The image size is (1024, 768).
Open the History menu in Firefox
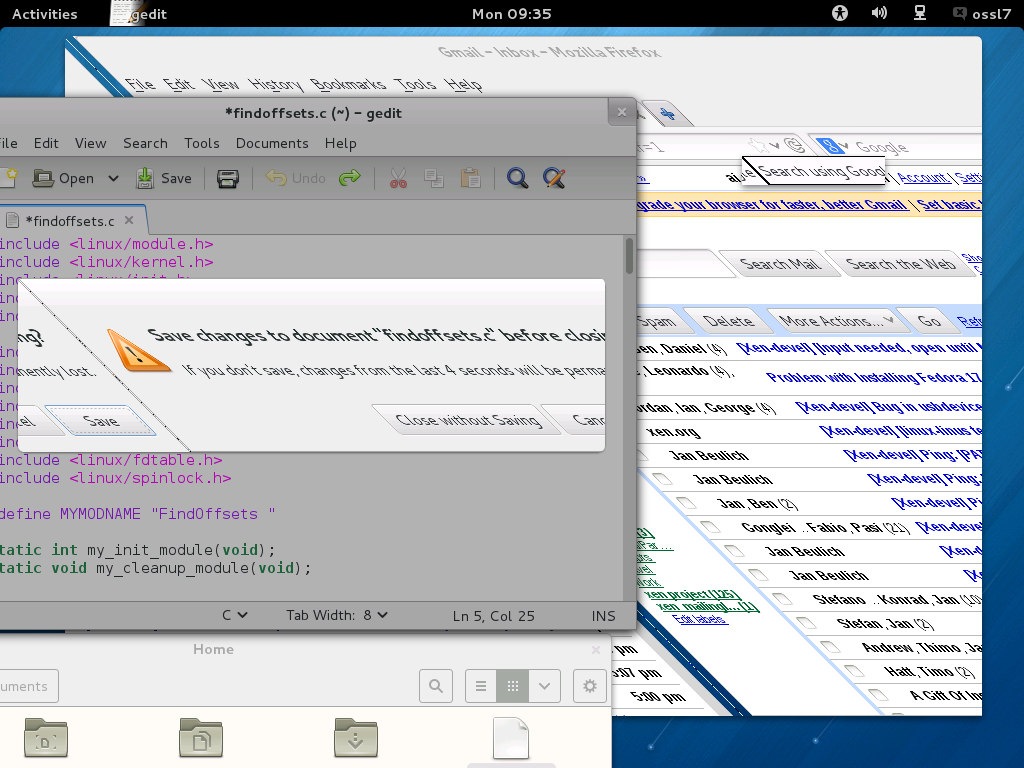tap(276, 84)
